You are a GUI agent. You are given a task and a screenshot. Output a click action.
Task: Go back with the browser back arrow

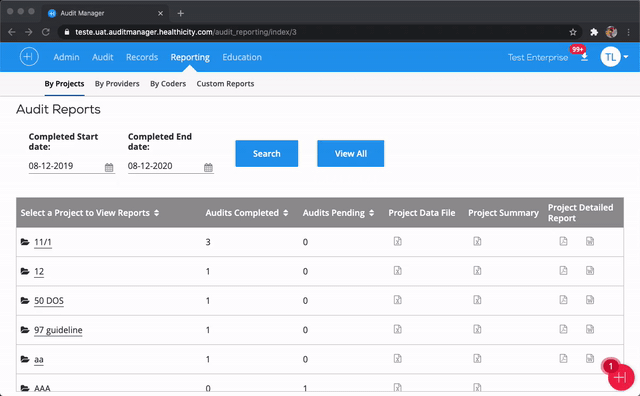pos(11,32)
